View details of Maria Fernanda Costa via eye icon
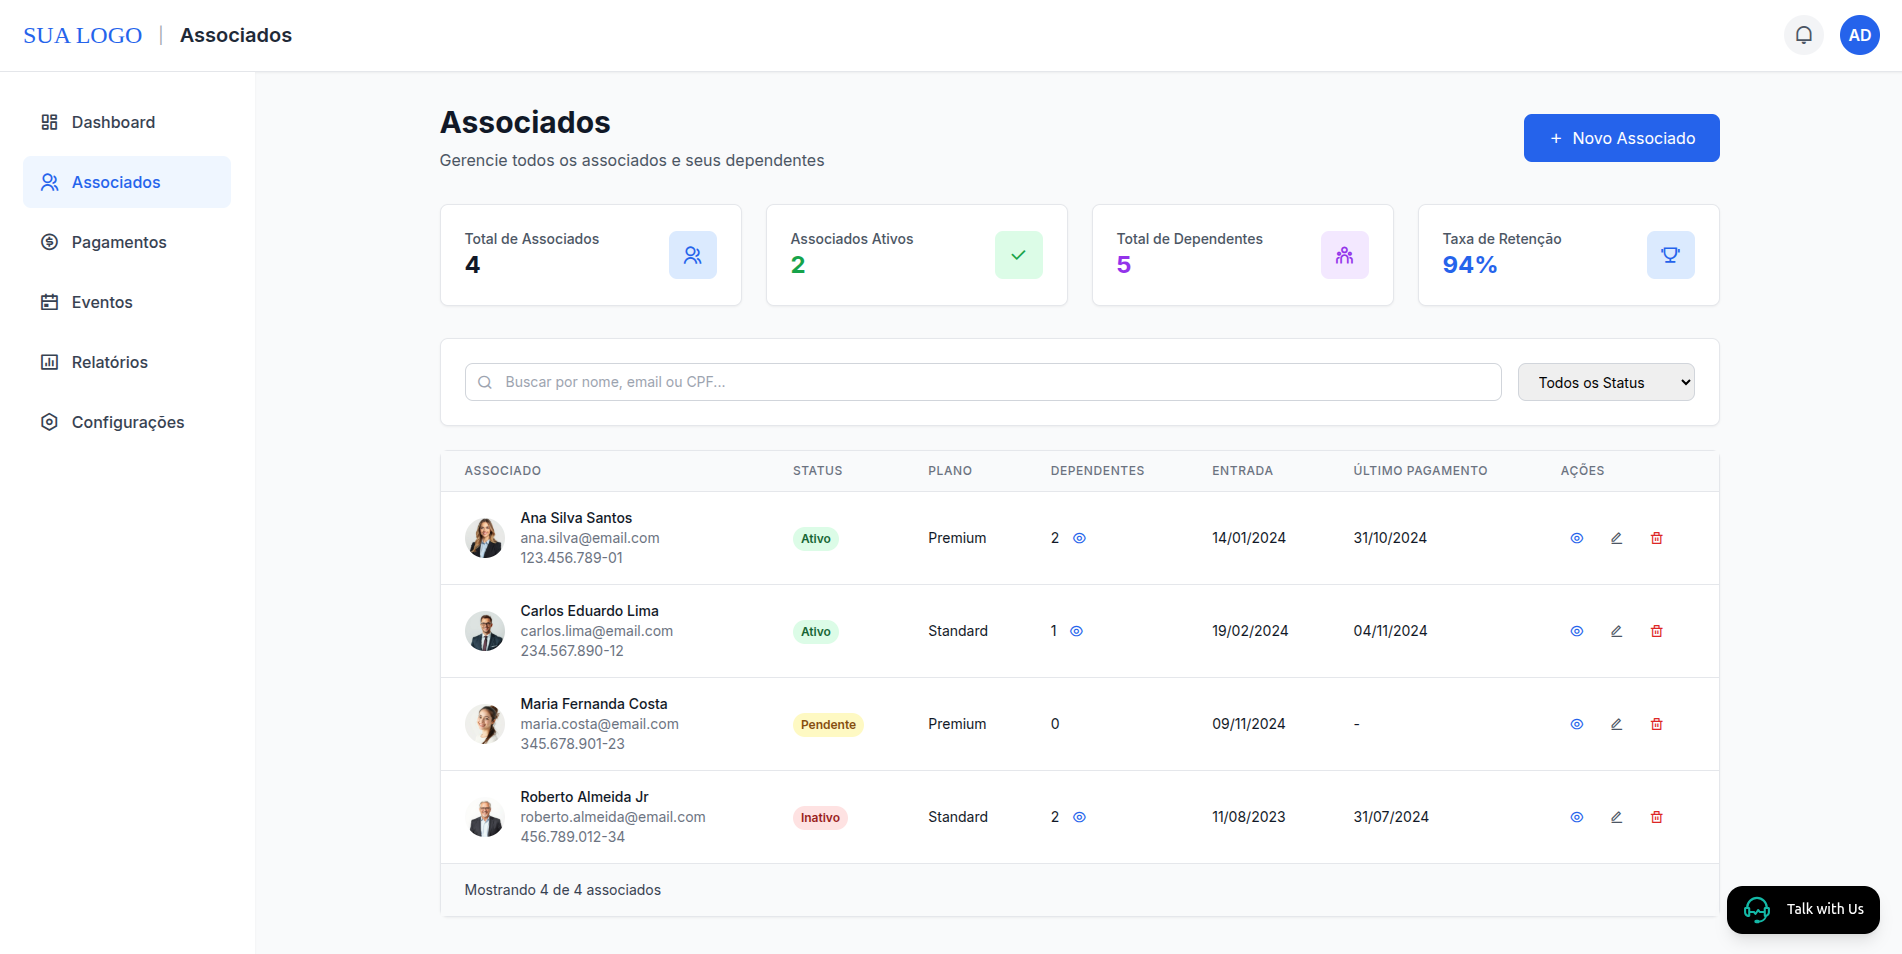The image size is (1902, 954). (1577, 723)
